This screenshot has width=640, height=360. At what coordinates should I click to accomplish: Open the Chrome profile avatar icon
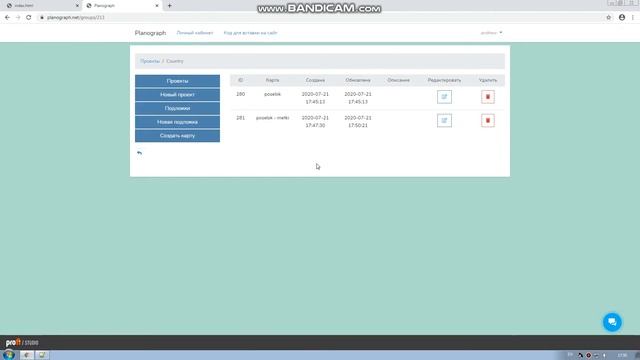[x=622, y=18]
